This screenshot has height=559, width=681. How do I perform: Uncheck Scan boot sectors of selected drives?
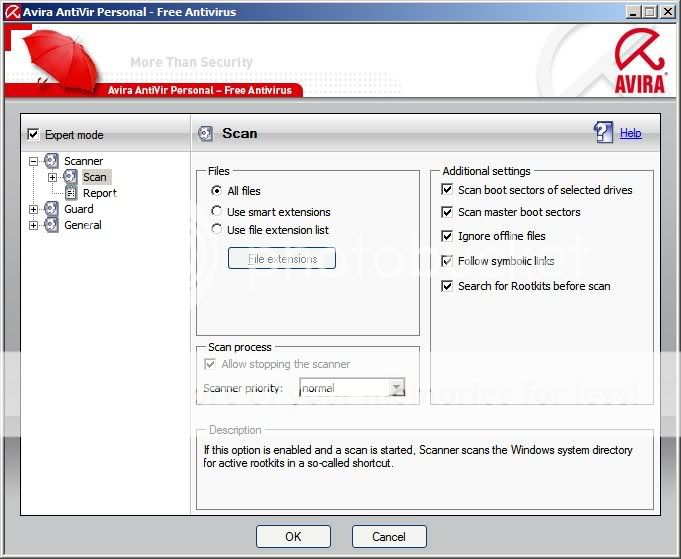coord(447,189)
